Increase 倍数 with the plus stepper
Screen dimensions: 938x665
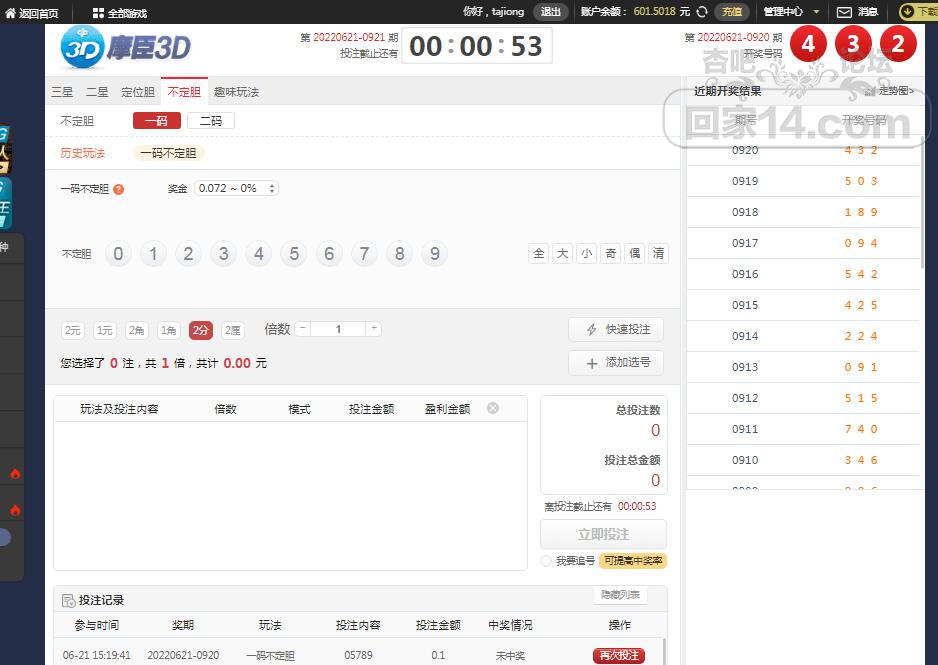pos(373,328)
